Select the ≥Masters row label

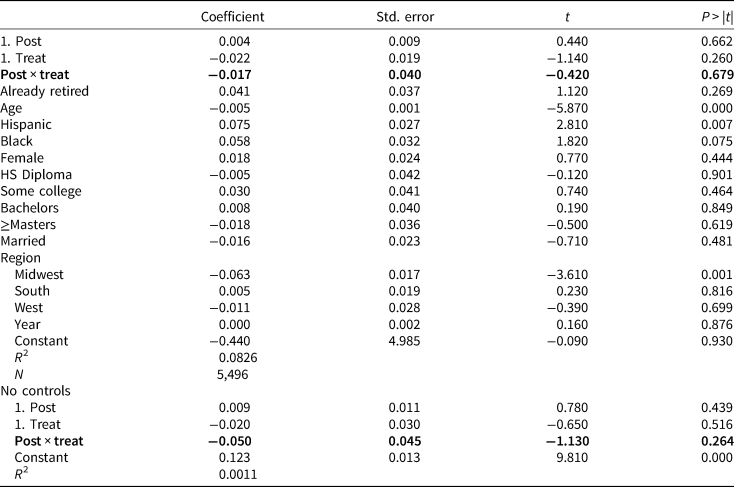tap(28, 225)
